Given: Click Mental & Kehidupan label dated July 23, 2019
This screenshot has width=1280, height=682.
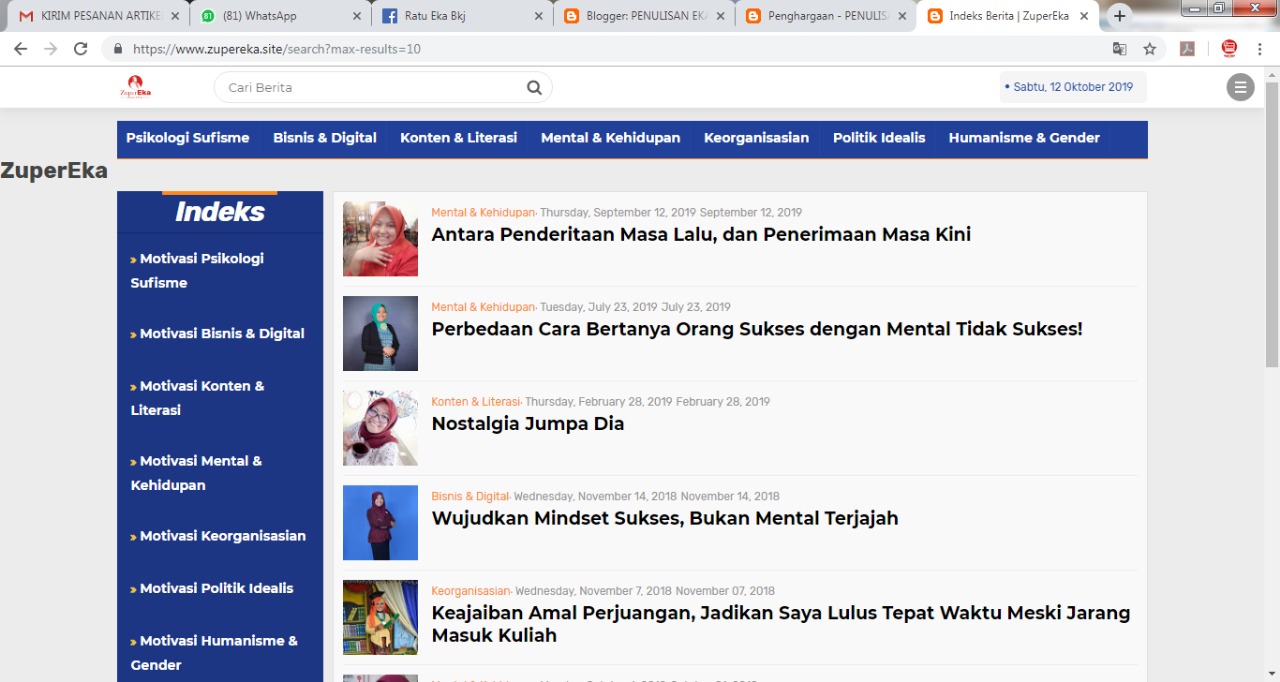Looking at the screenshot, I should click(483, 307).
